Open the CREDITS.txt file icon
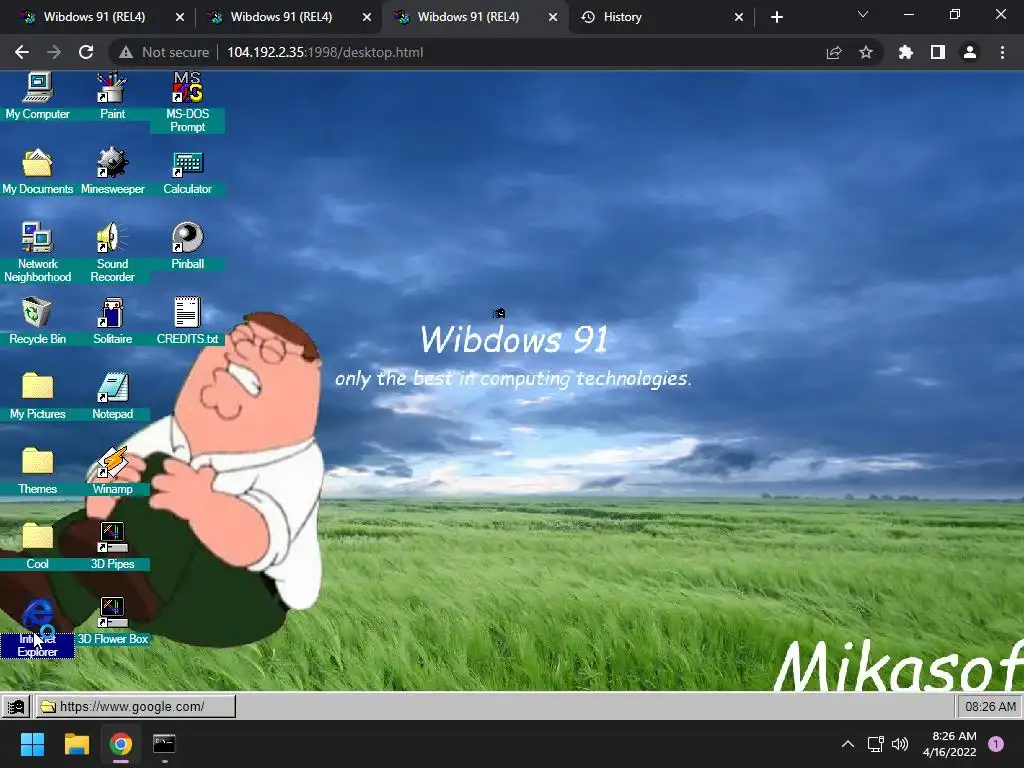 coord(187,321)
